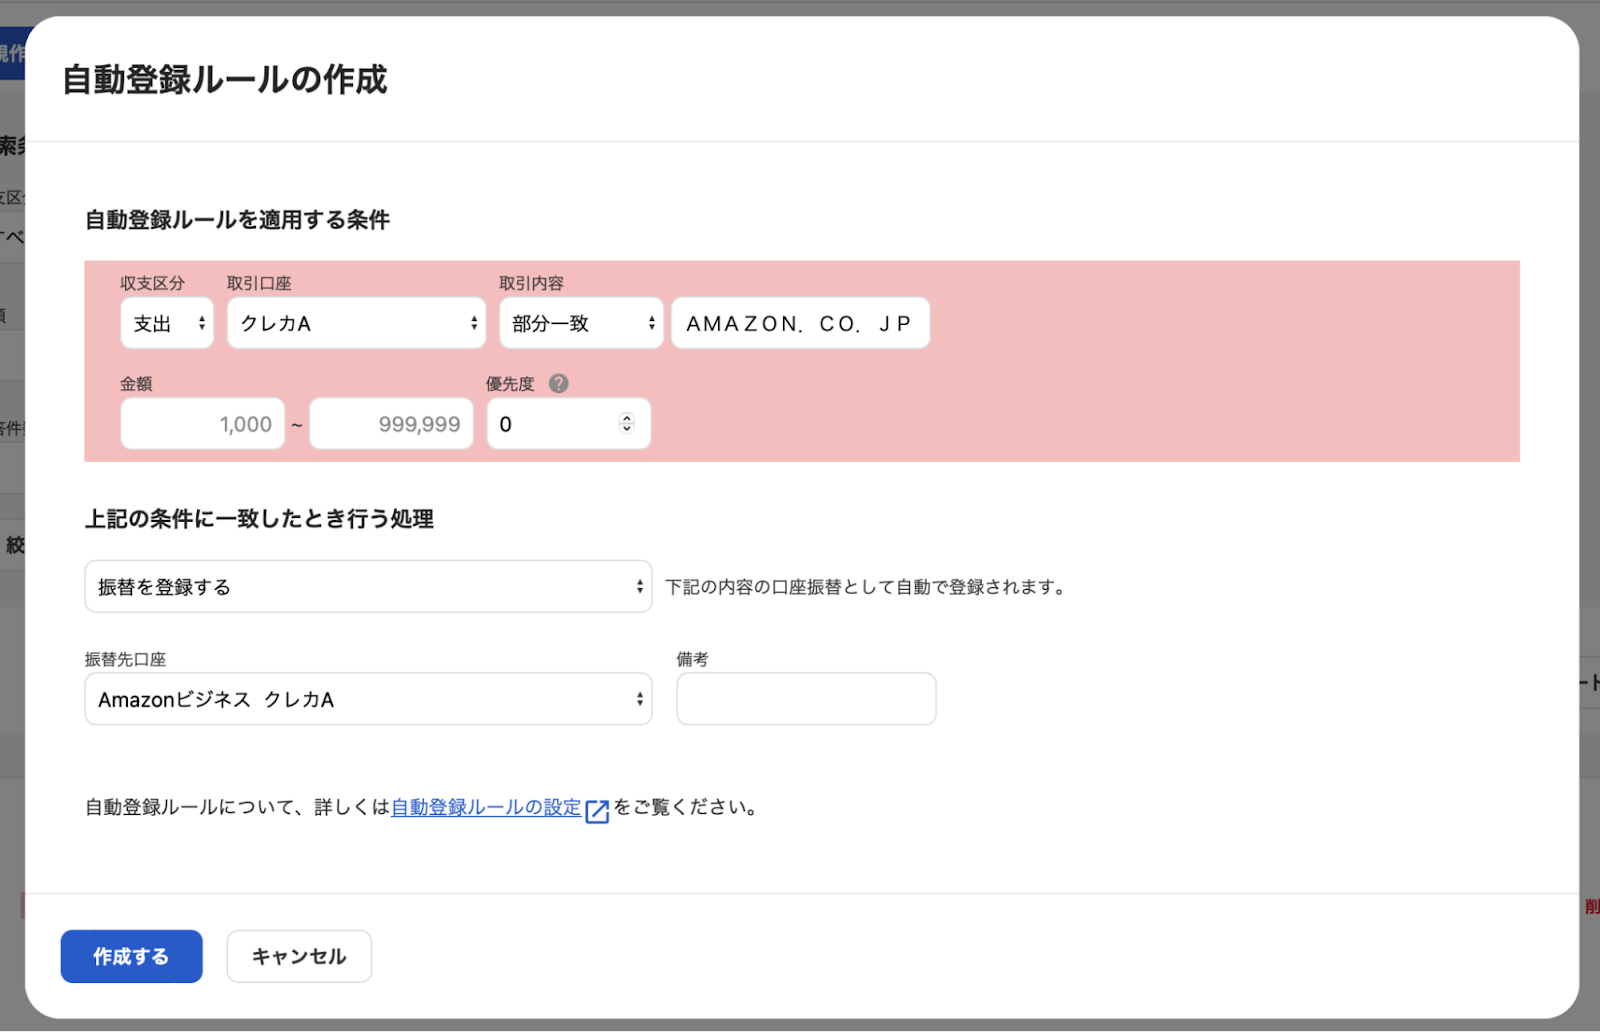Select the maximum 金額 field showing 999,999
The image size is (1600, 1032).
point(390,423)
